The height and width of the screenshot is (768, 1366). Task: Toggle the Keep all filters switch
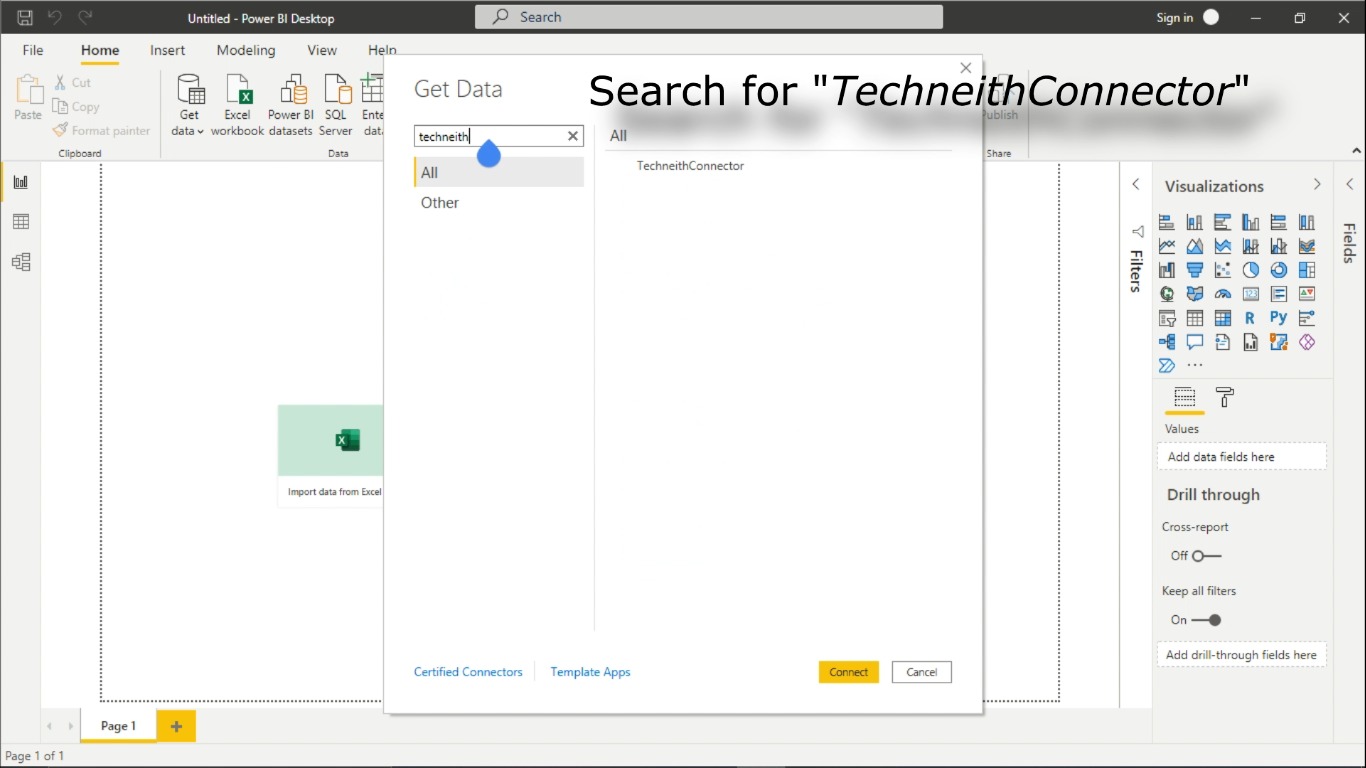click(1207, 620)
